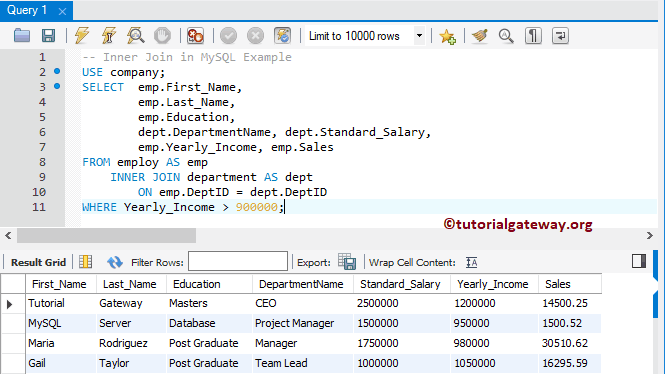The width and height of the screenshot is (665, 374).
Task: Select cell '30510.62' in Sales
Action: pyautogui.click(x=570, y=343)
